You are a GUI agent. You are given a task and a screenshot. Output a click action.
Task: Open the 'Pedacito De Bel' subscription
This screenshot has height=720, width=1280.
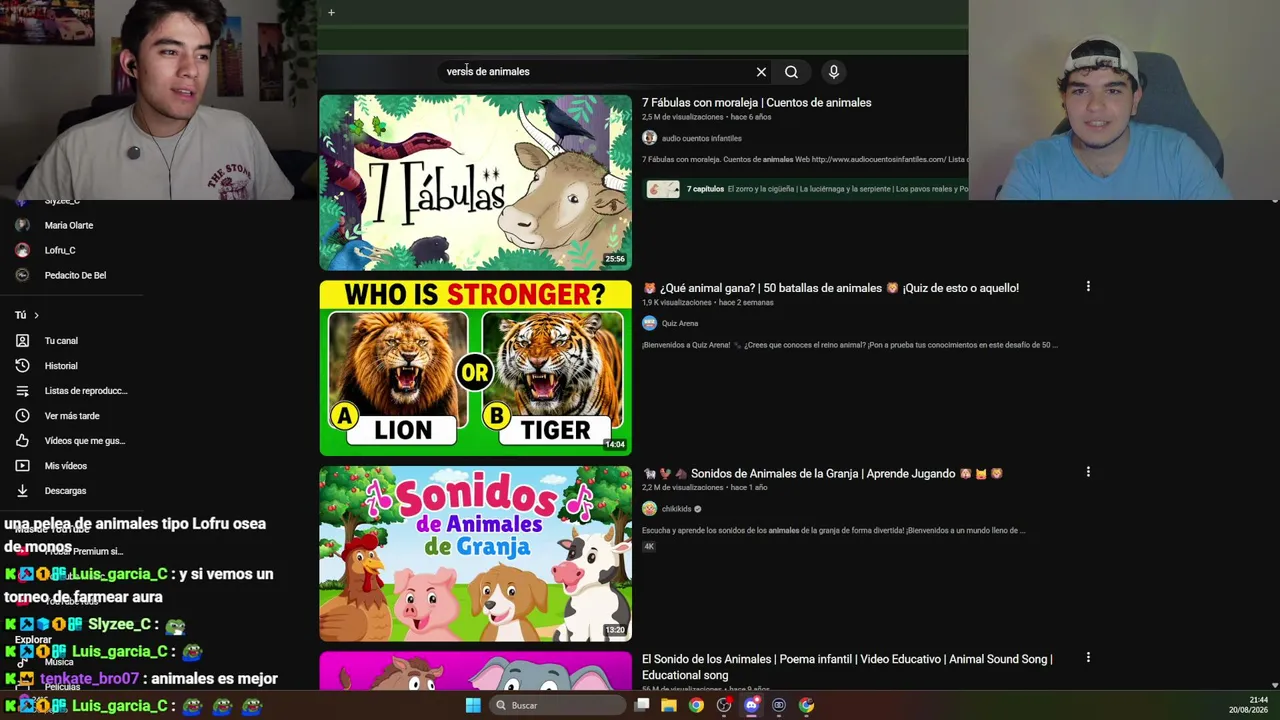coord(75,275)
